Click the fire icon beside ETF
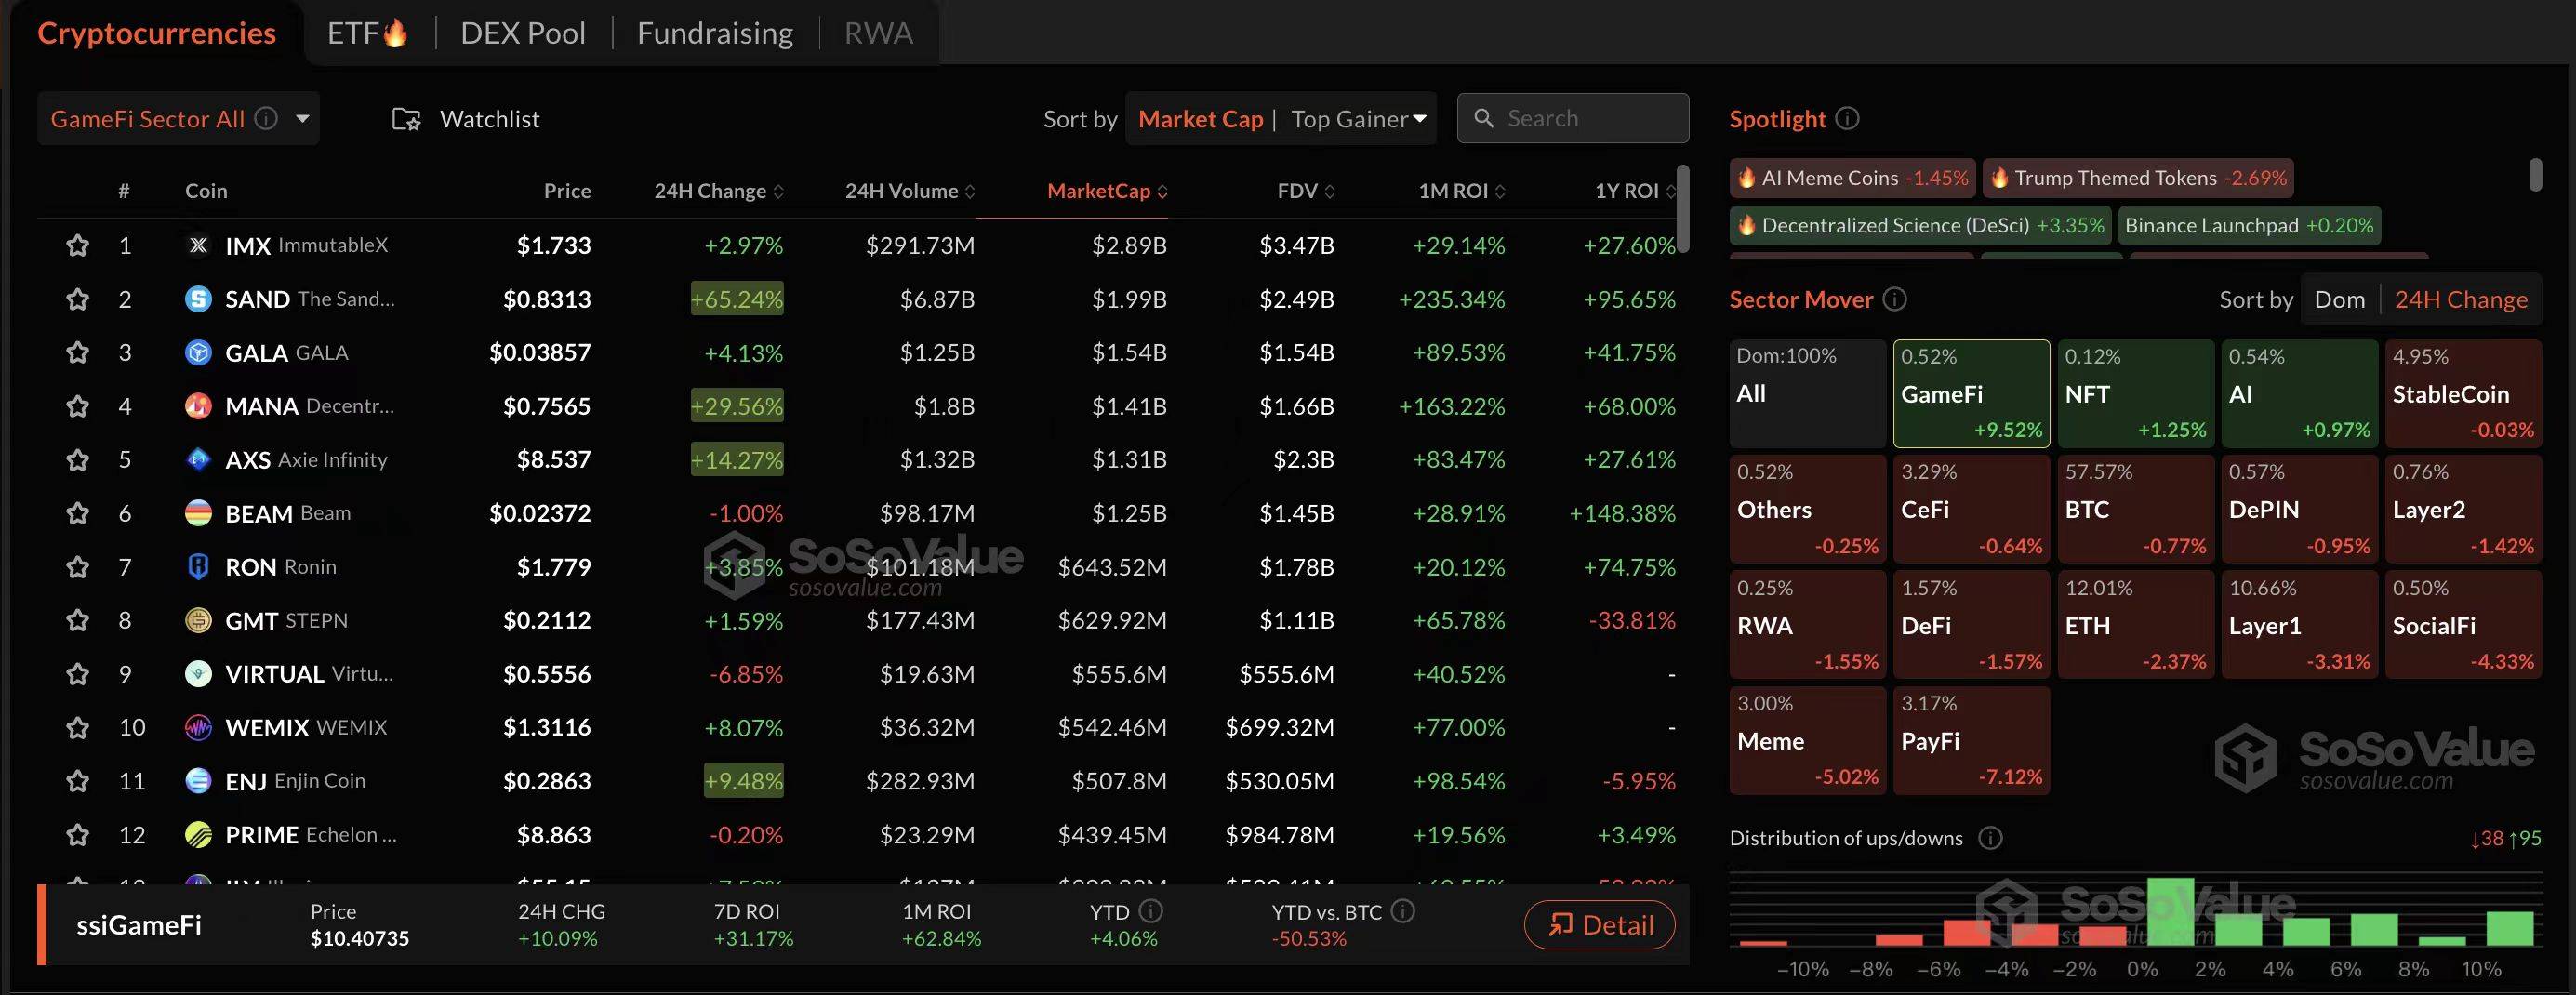 click(396, 33)
